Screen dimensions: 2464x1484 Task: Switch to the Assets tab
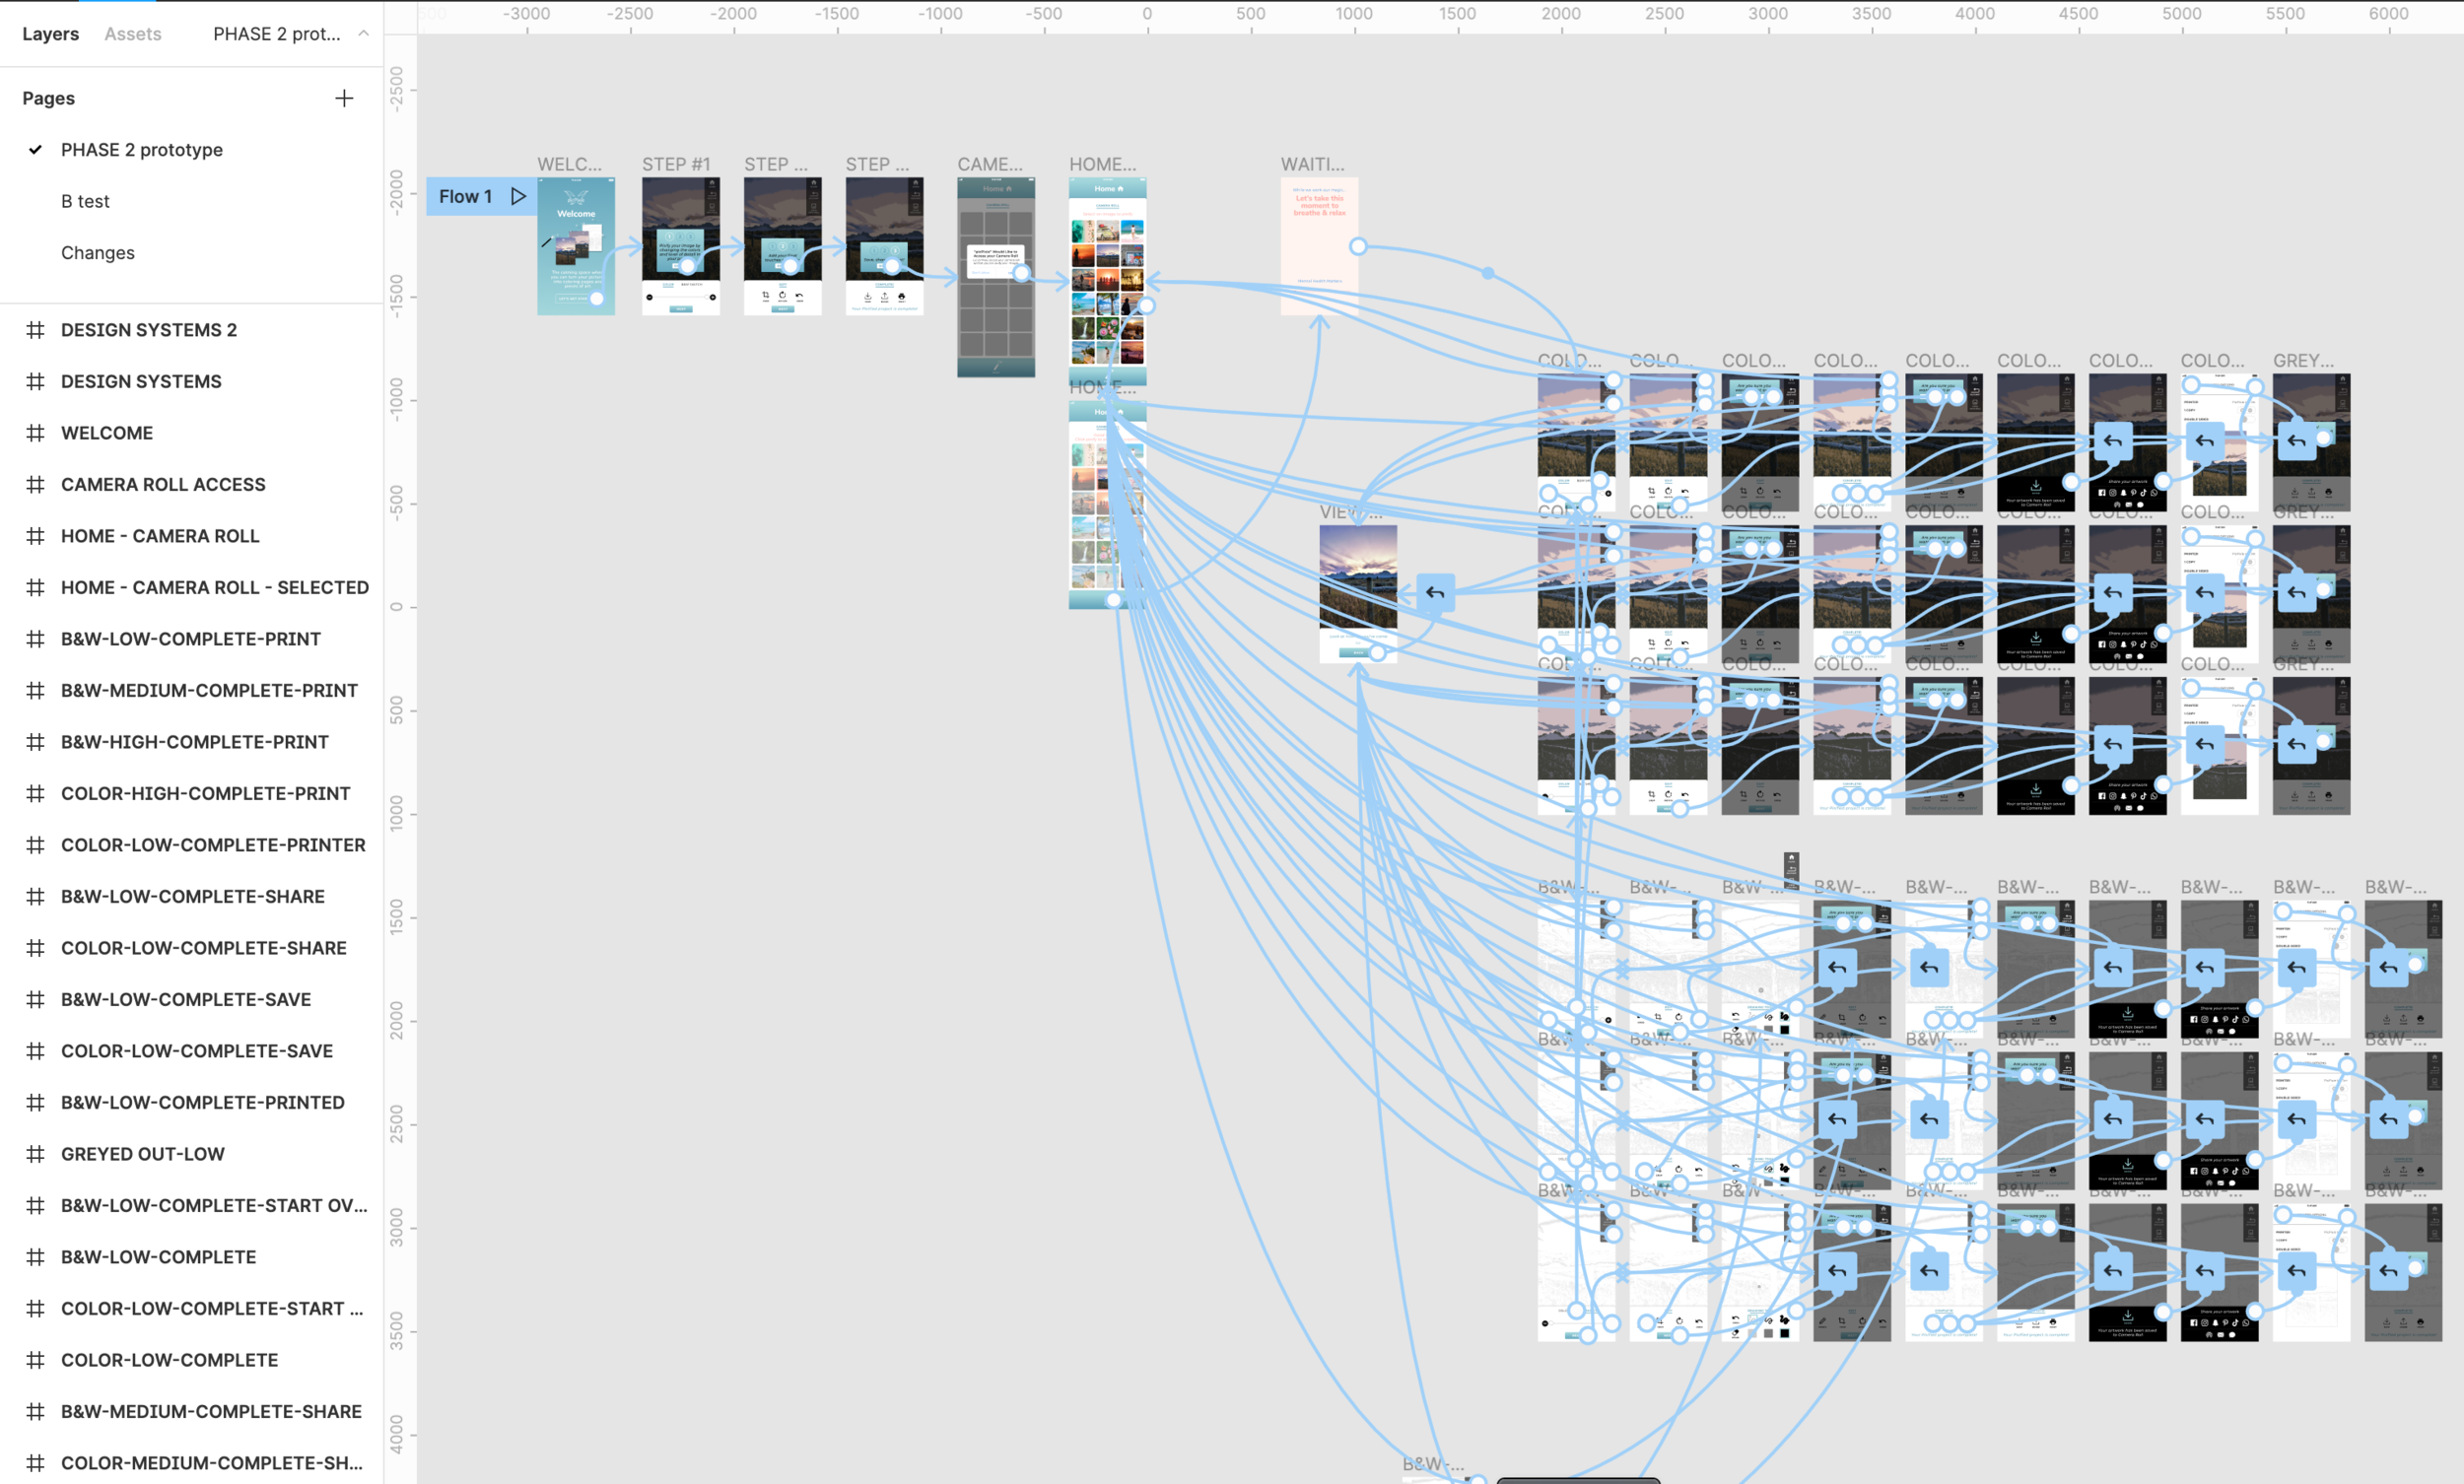point(132,34)
